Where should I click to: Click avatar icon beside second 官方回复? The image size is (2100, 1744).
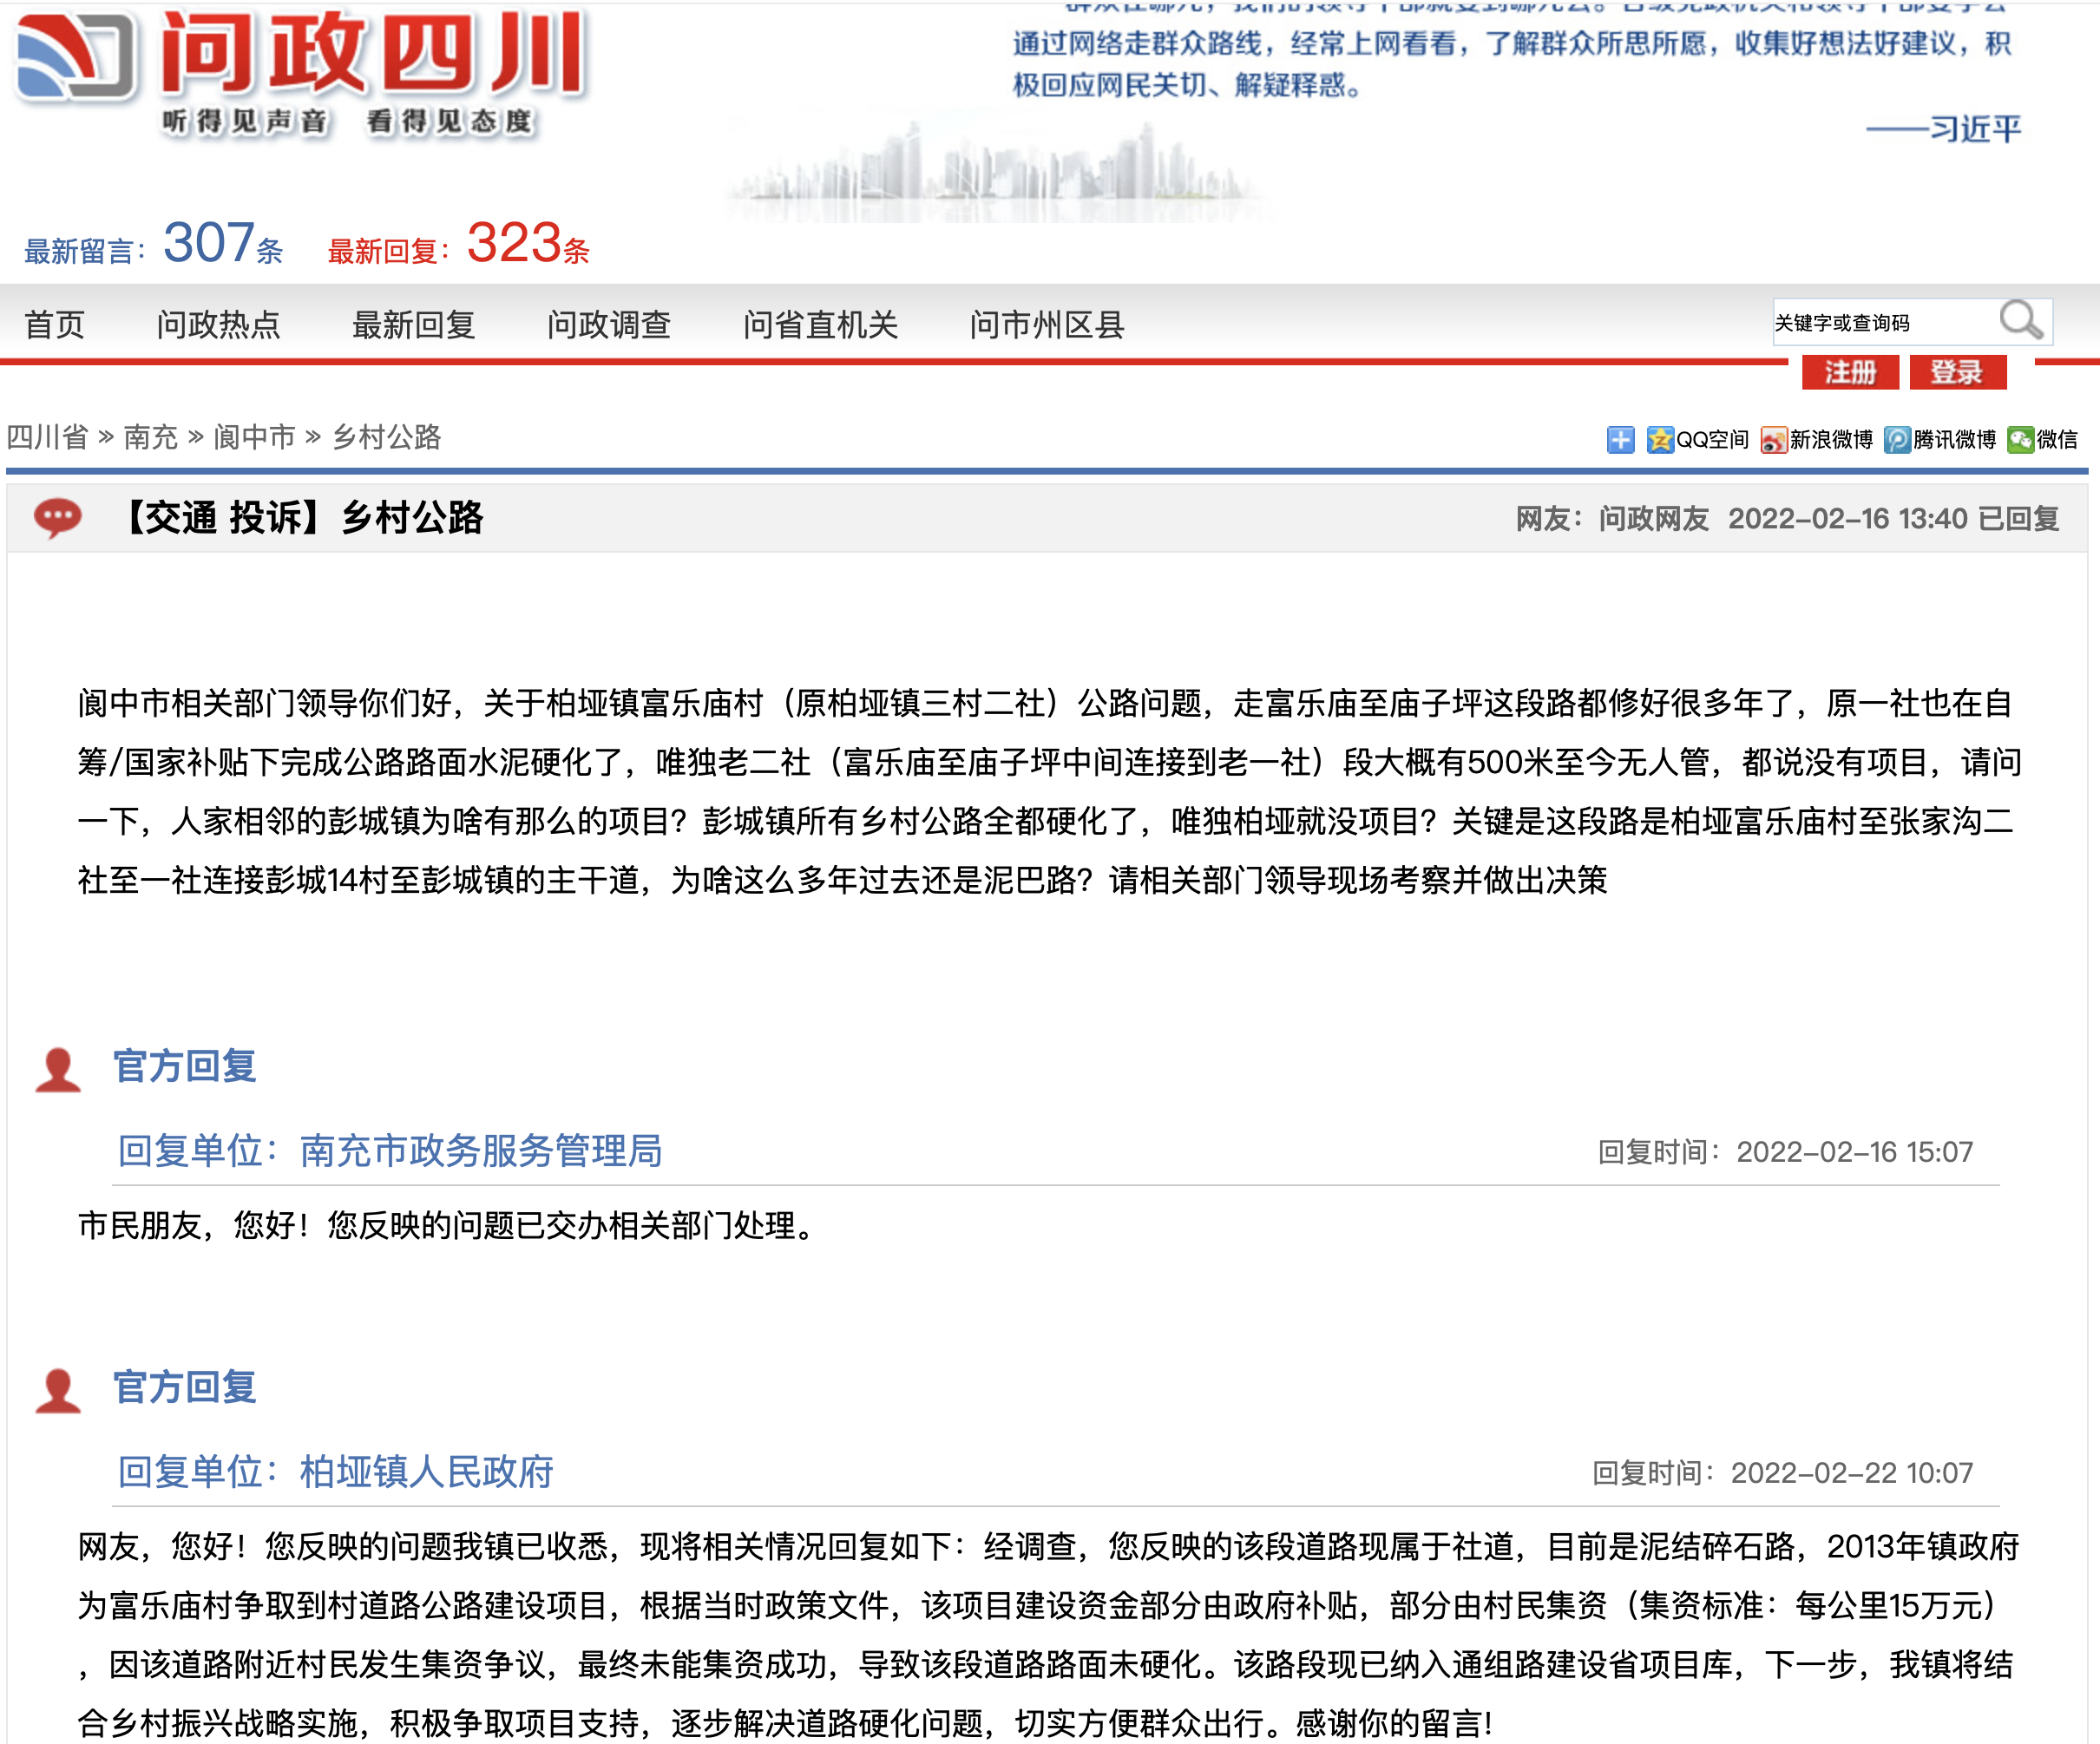point(58,1390)
